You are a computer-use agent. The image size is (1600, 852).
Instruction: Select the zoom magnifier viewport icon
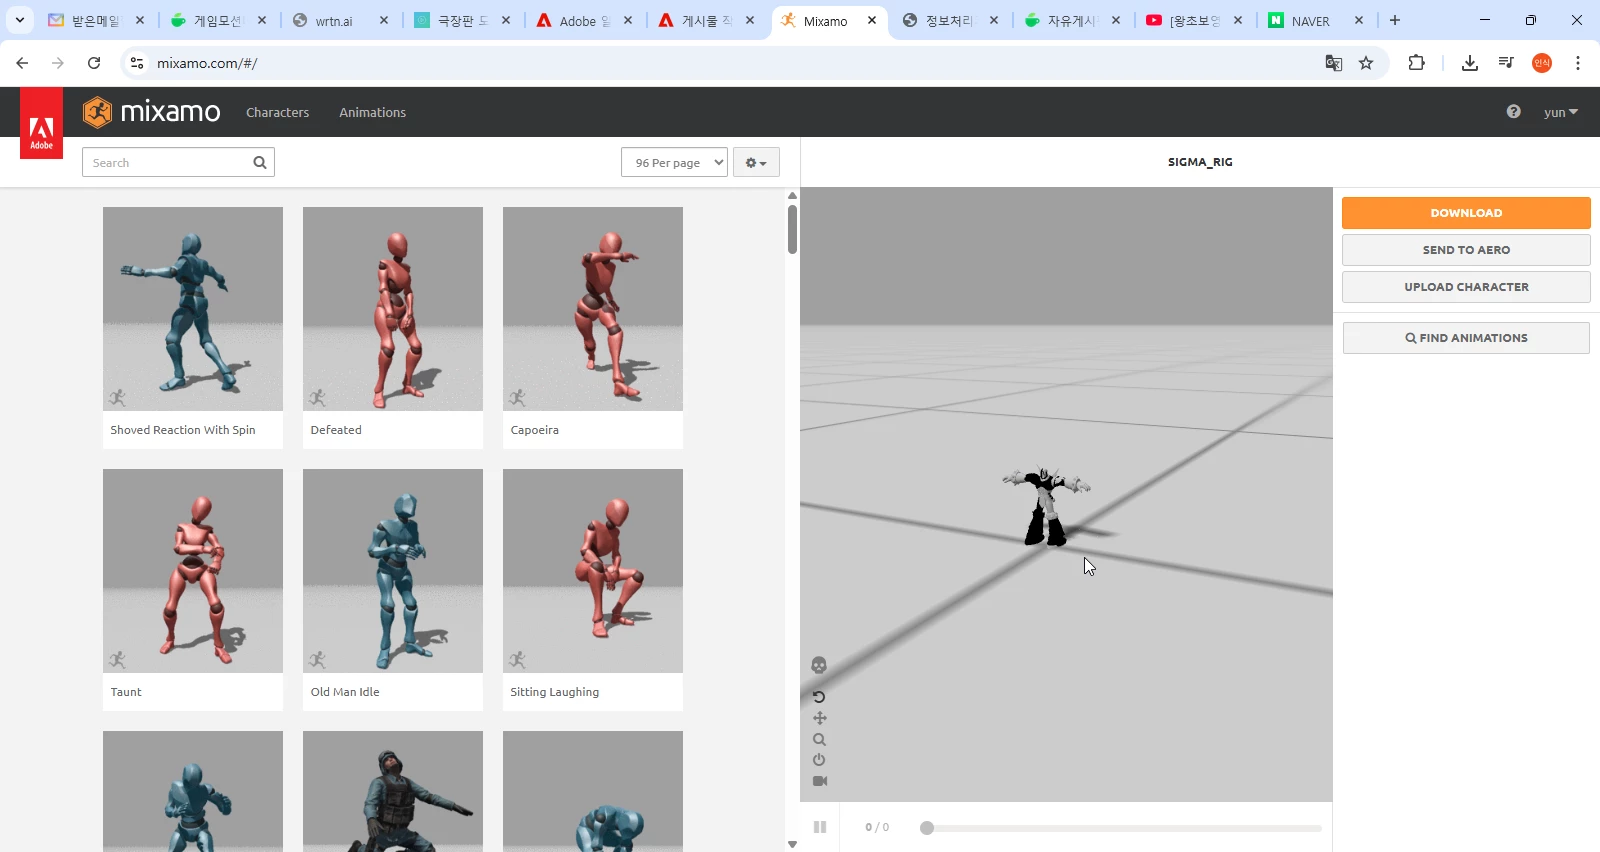click(x=820, y=740)
